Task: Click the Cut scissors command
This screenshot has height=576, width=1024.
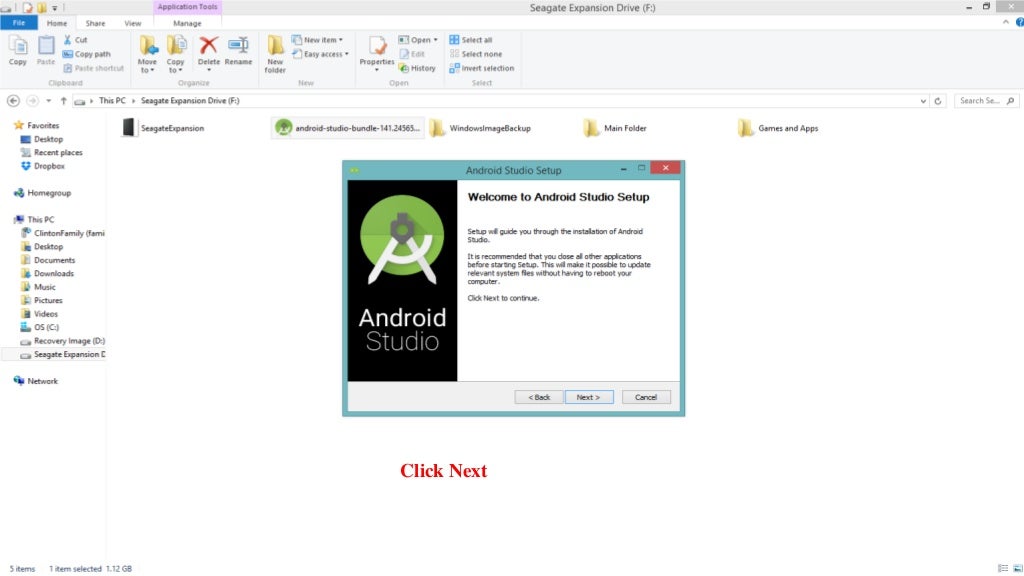Action: tap(76, 40)
